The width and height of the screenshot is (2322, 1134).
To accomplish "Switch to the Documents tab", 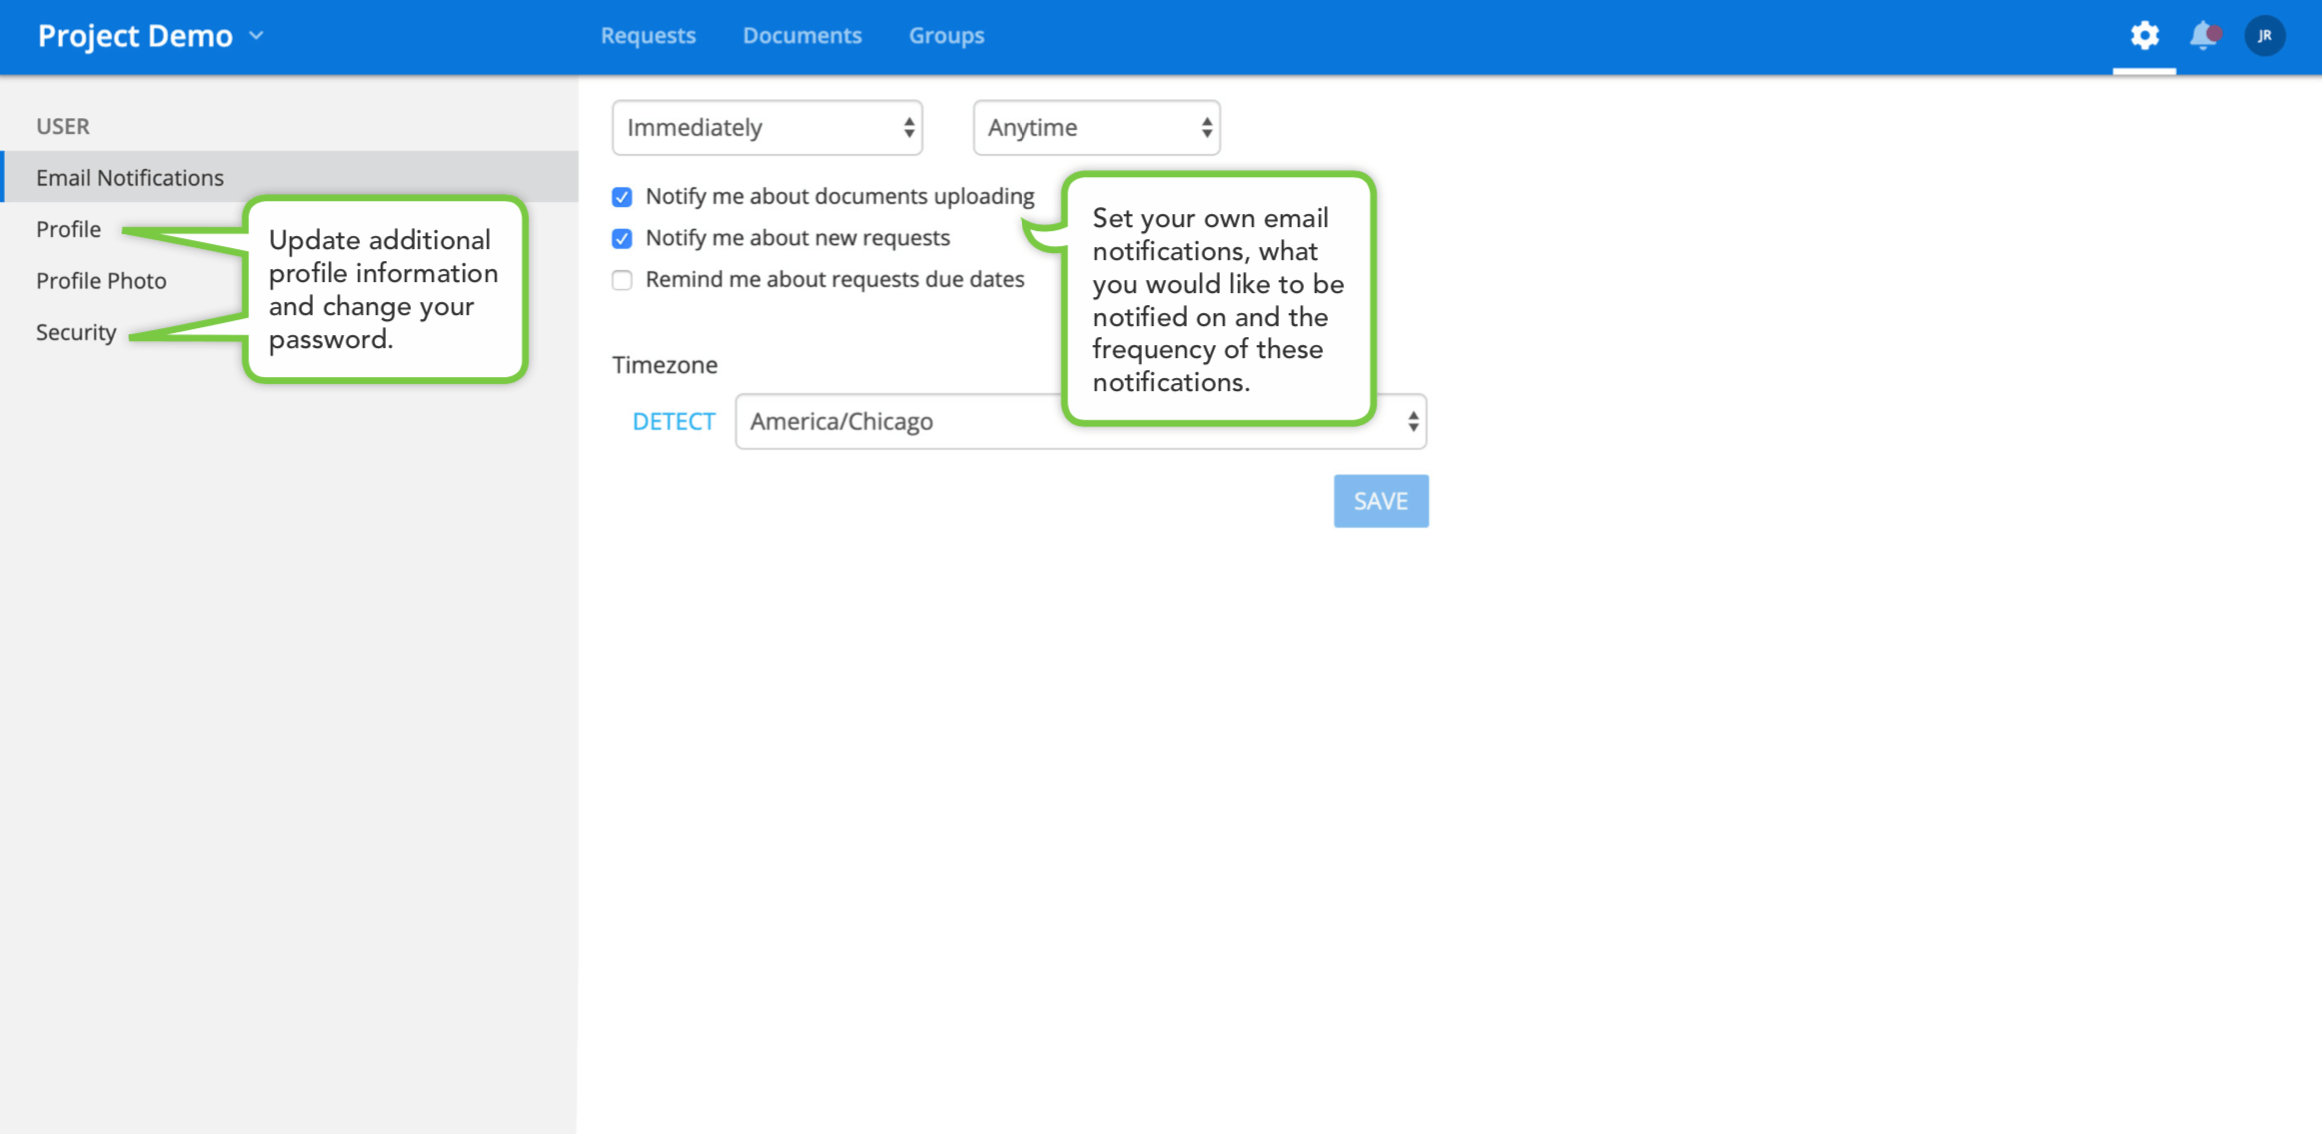I will point(802,36).
